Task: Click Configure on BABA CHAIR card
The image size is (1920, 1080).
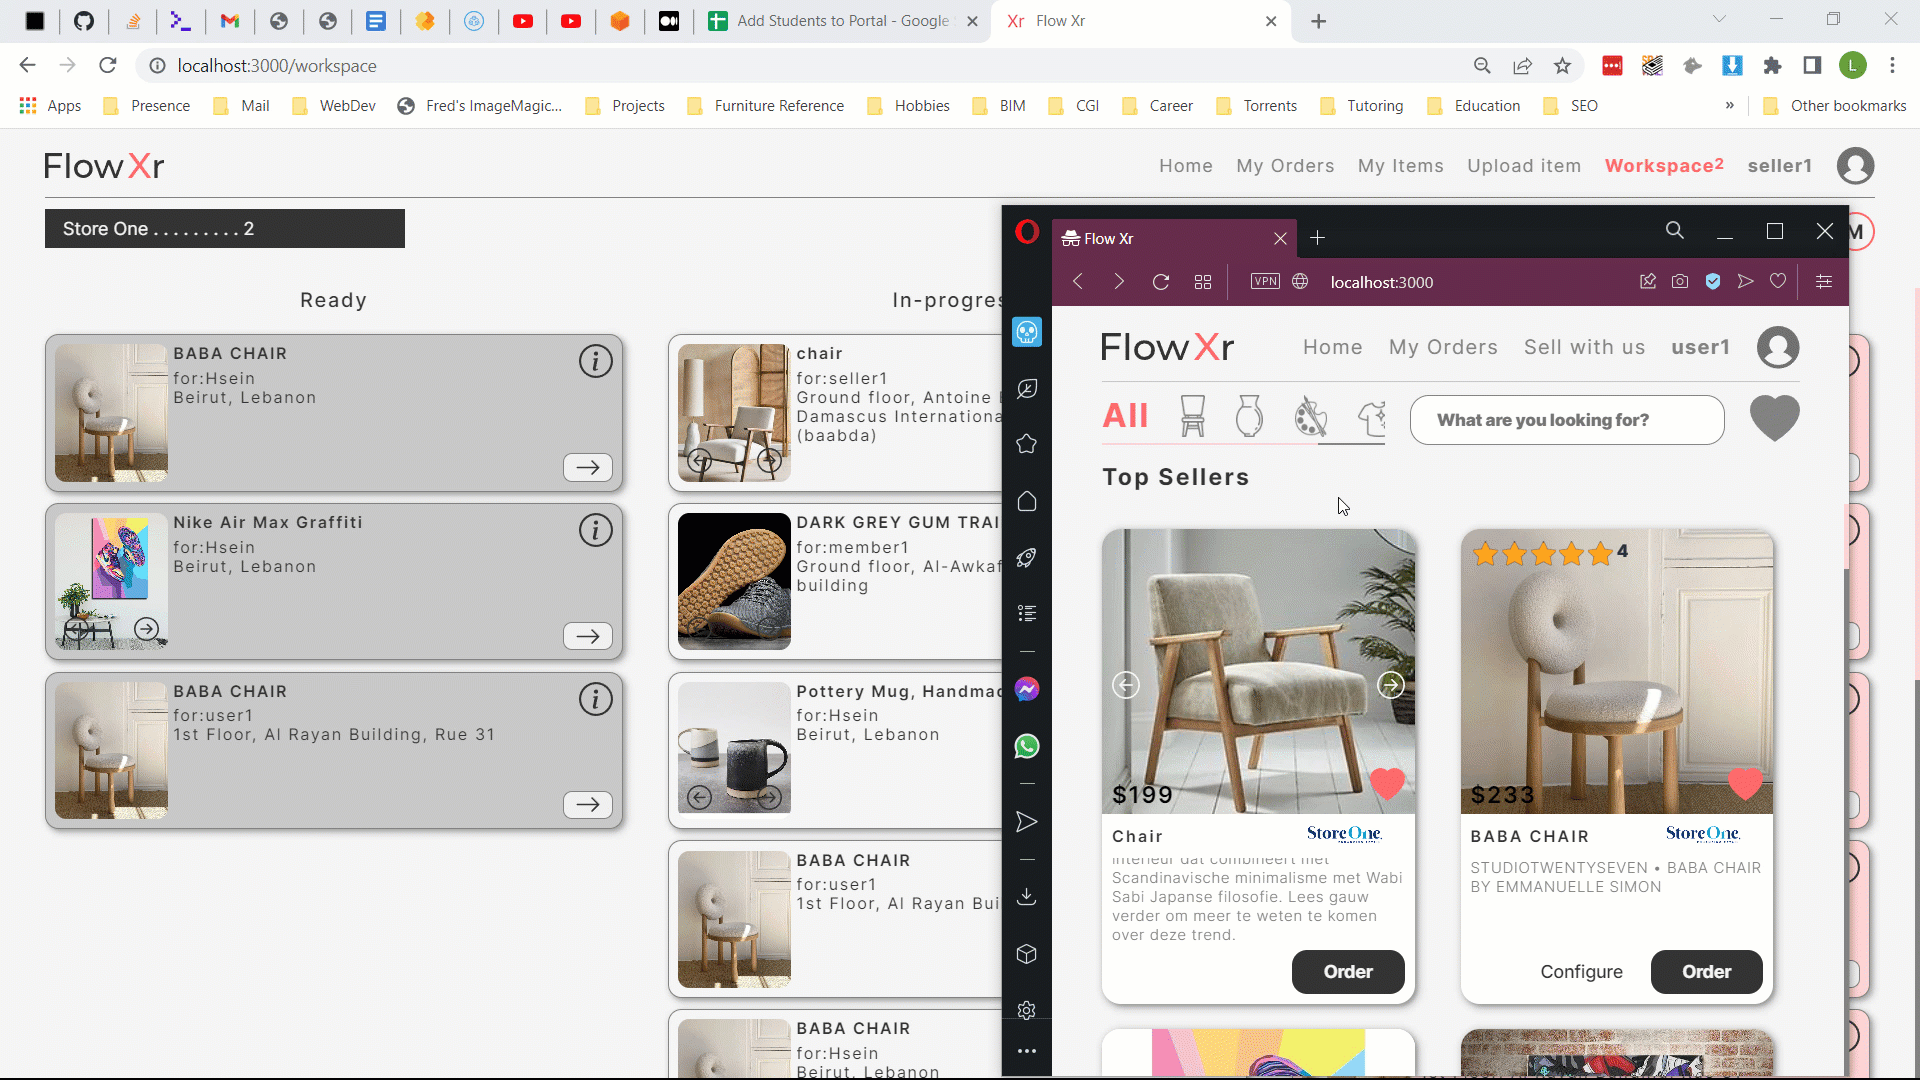Action: pos(1581,972)
